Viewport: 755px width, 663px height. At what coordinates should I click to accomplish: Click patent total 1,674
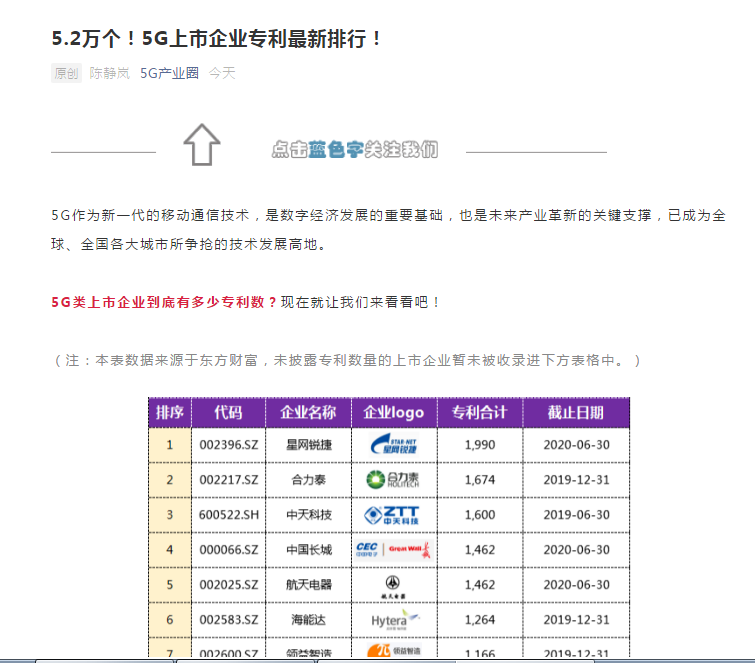point(480,480)
